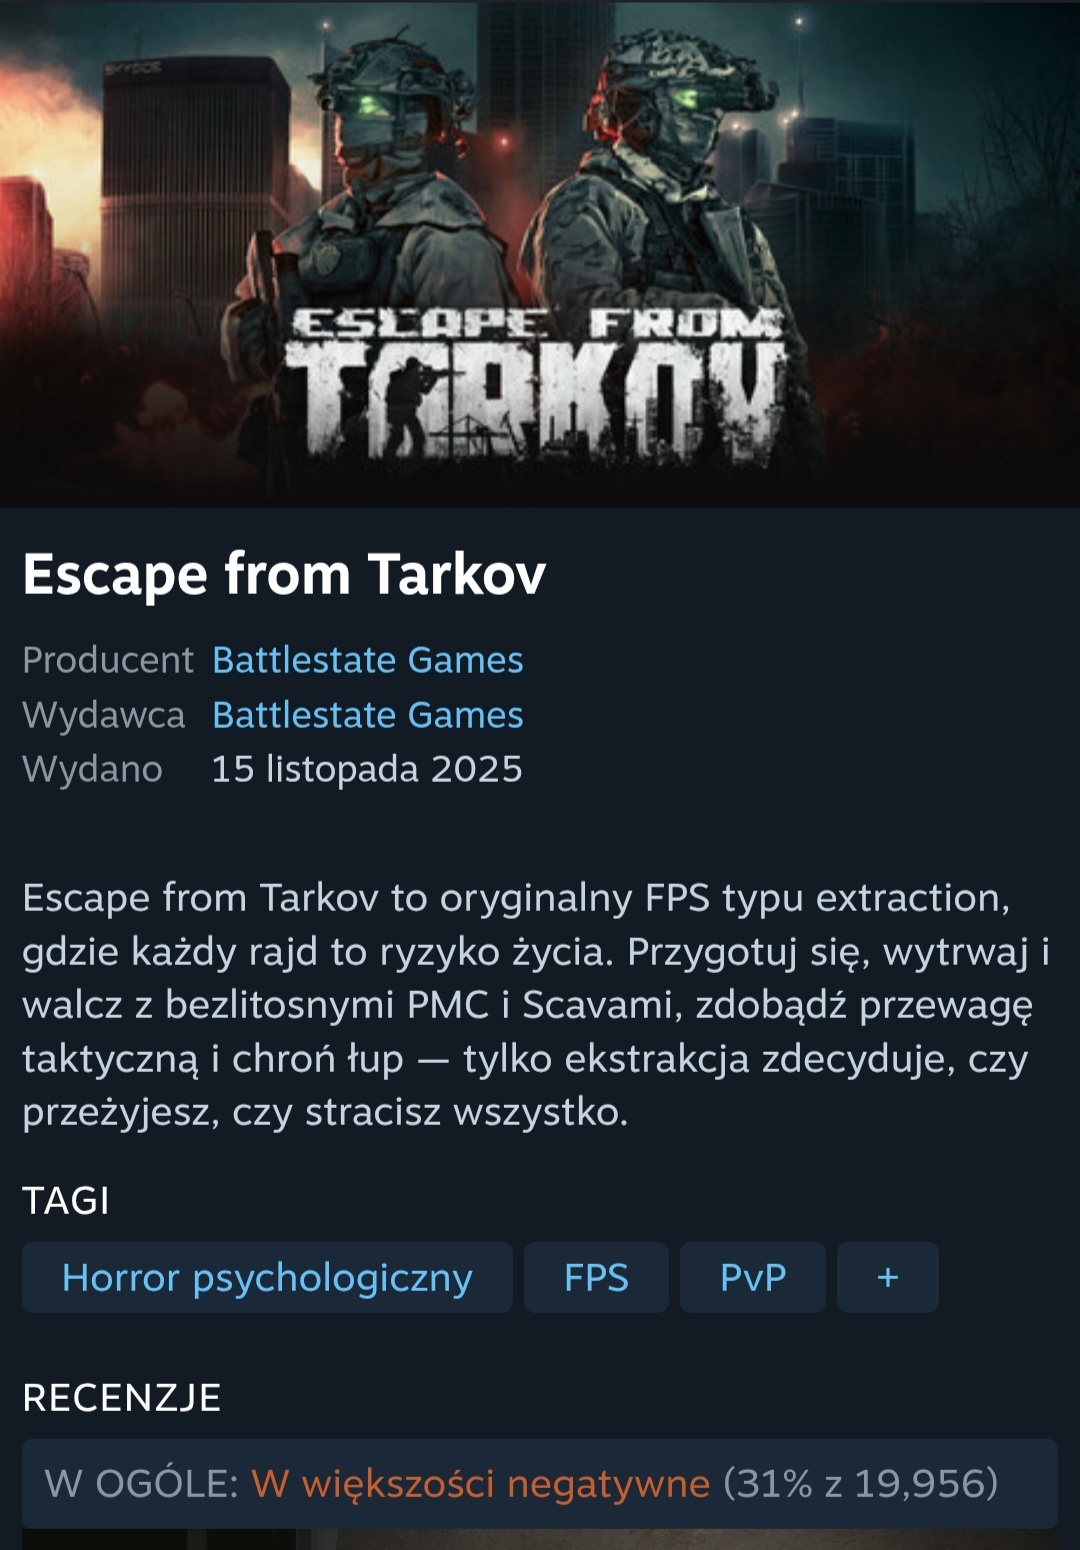Image resolution: width=1080 pixels, height=1550 pixels.
Task: Click the Wydawca label
Action: [104, 715]
